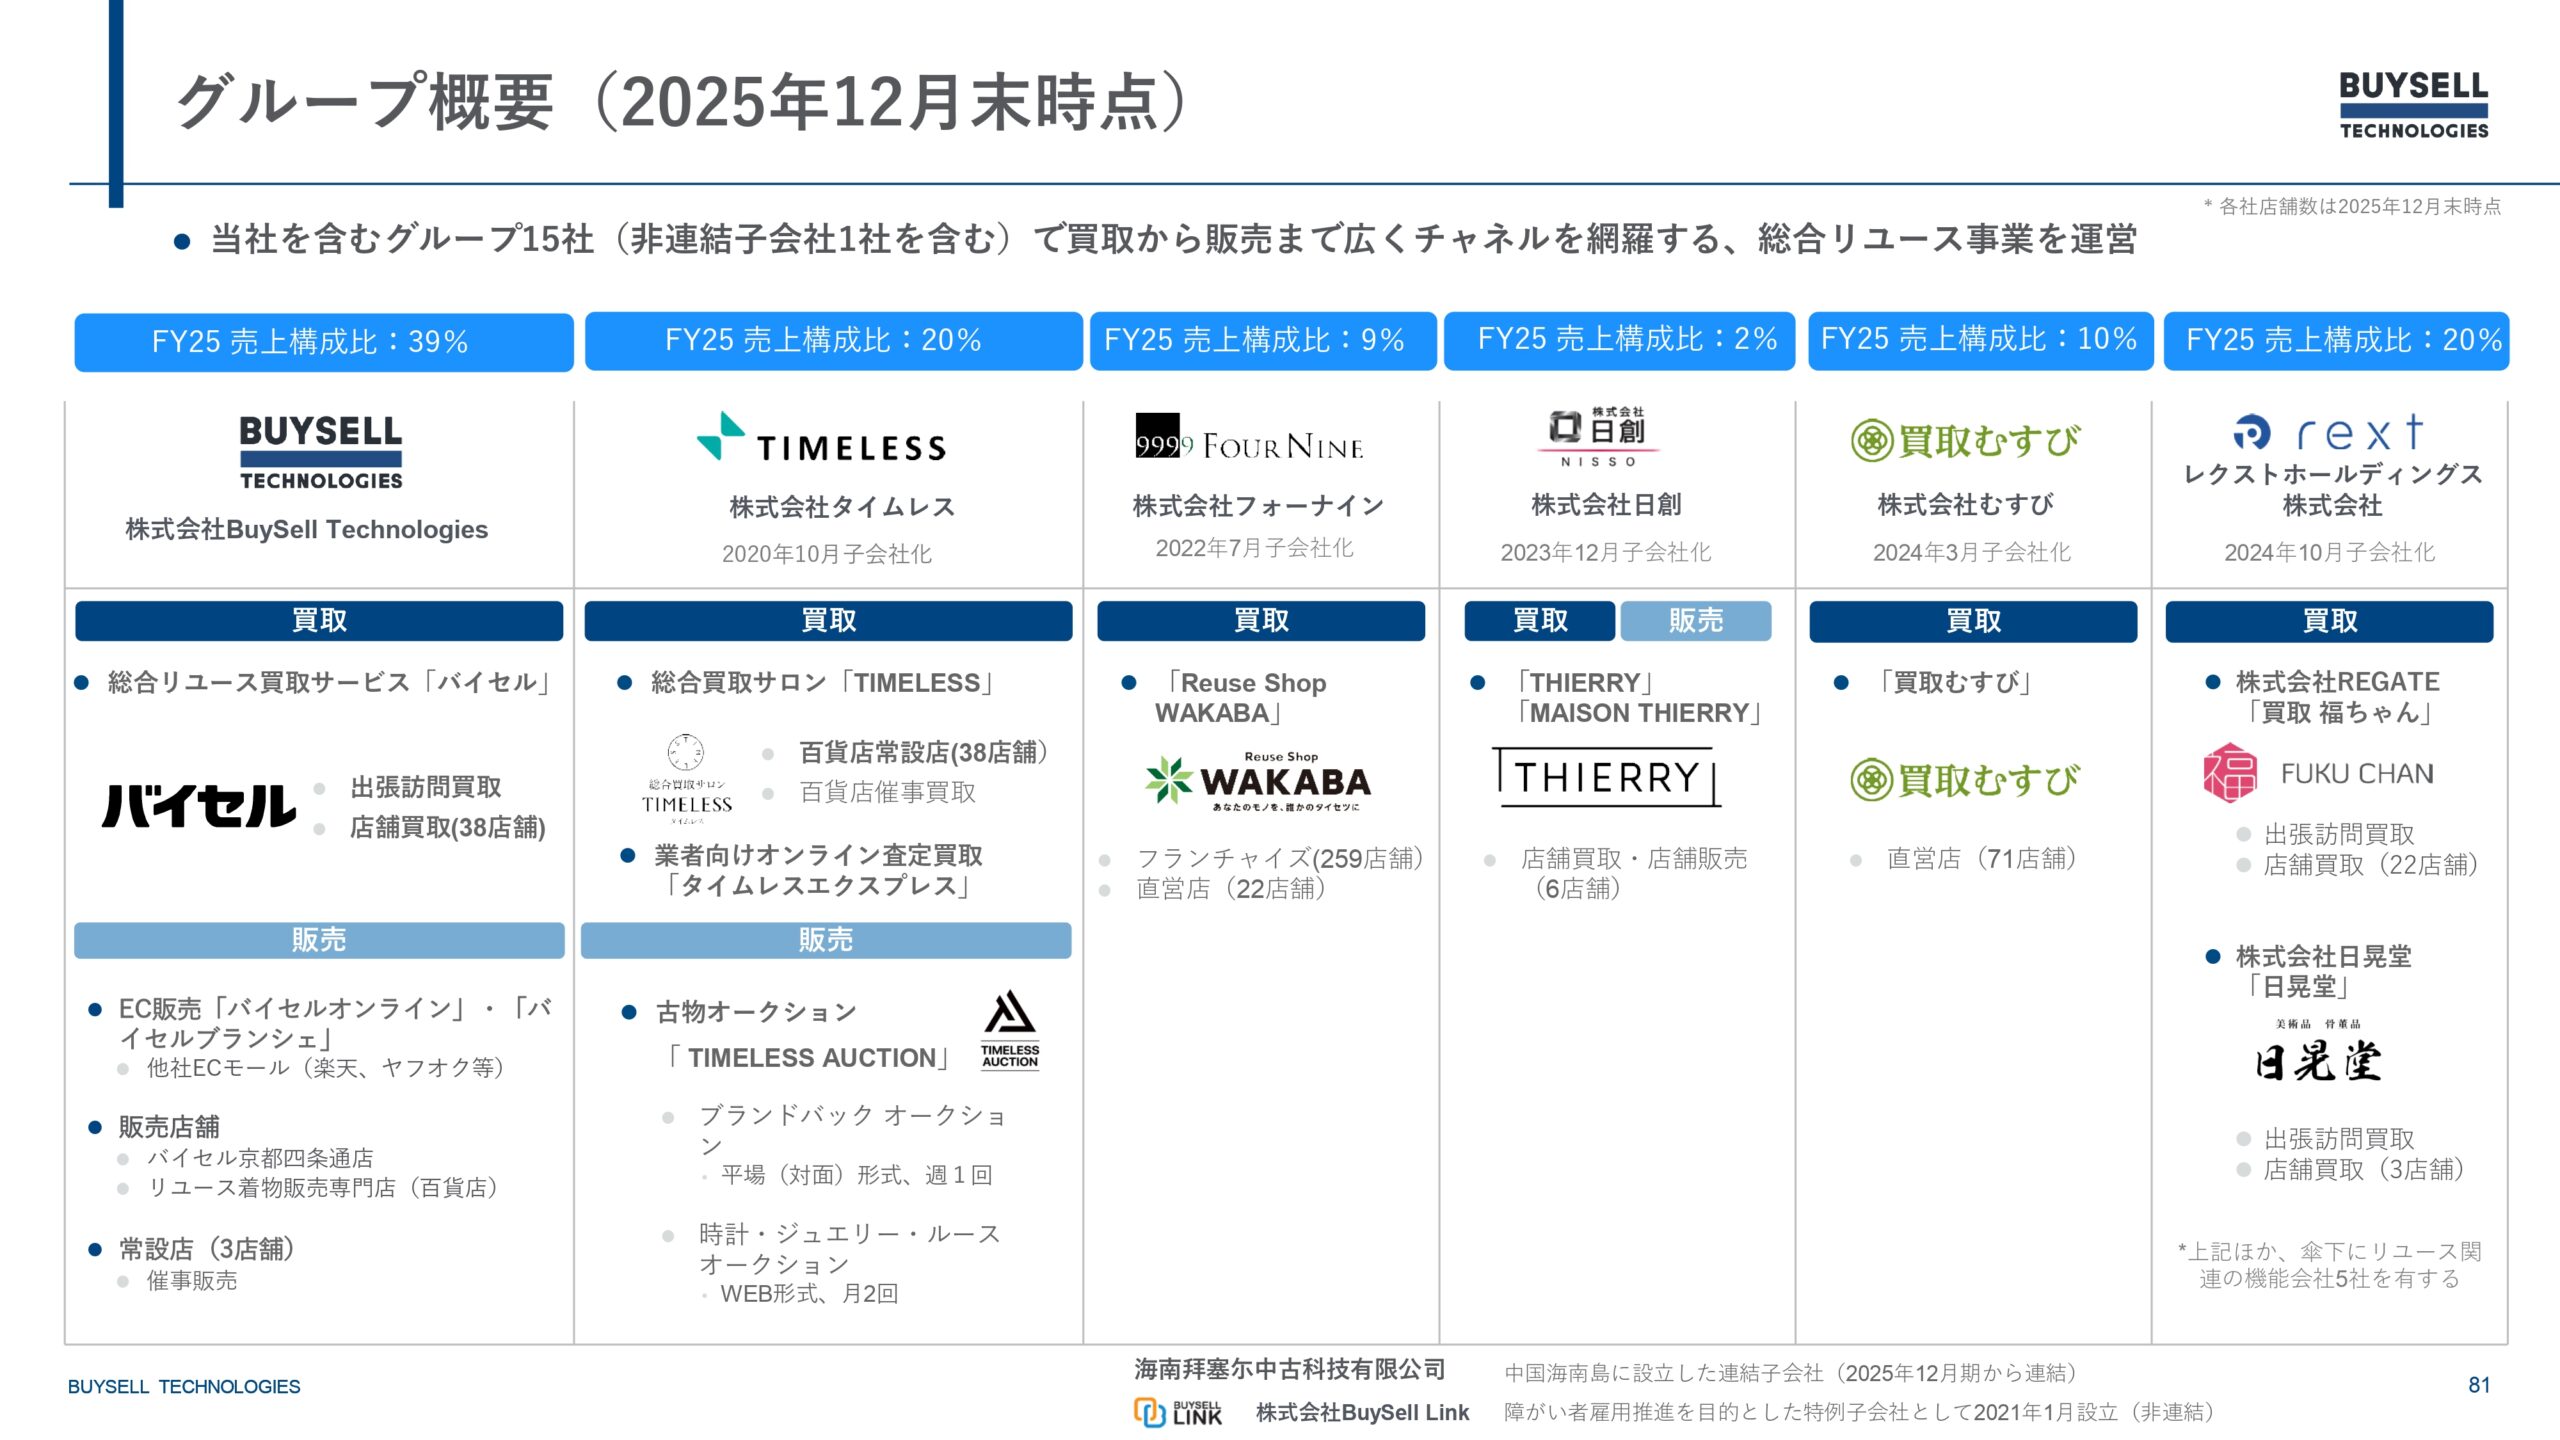2560x1440 pixels.
Task: Click the text 2022年7月子会社化
Action: click(1254, 548)
